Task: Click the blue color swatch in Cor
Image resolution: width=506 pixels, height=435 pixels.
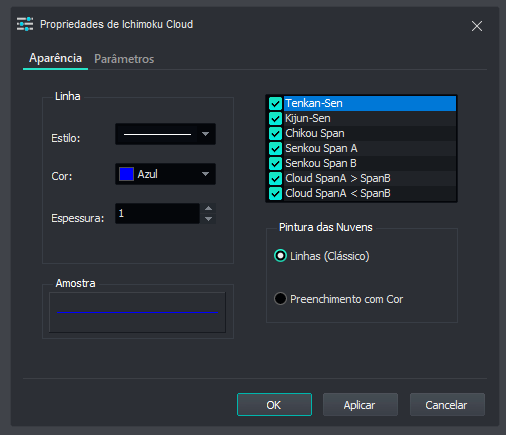Action: click(126, 174)
